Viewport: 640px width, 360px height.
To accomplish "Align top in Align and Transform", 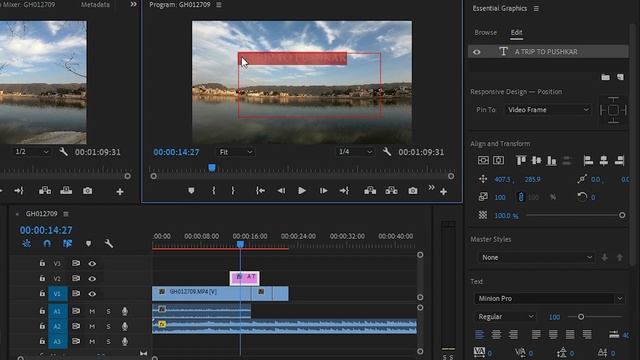I will pos(521,160).
